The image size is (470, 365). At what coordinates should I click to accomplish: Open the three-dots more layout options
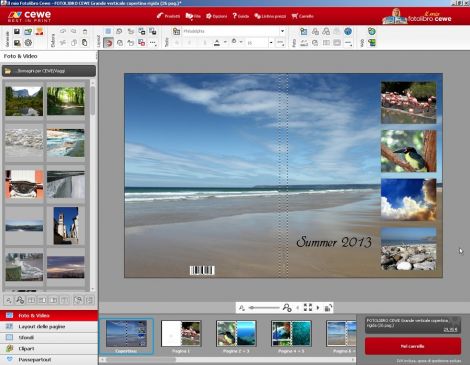point(153,43)
